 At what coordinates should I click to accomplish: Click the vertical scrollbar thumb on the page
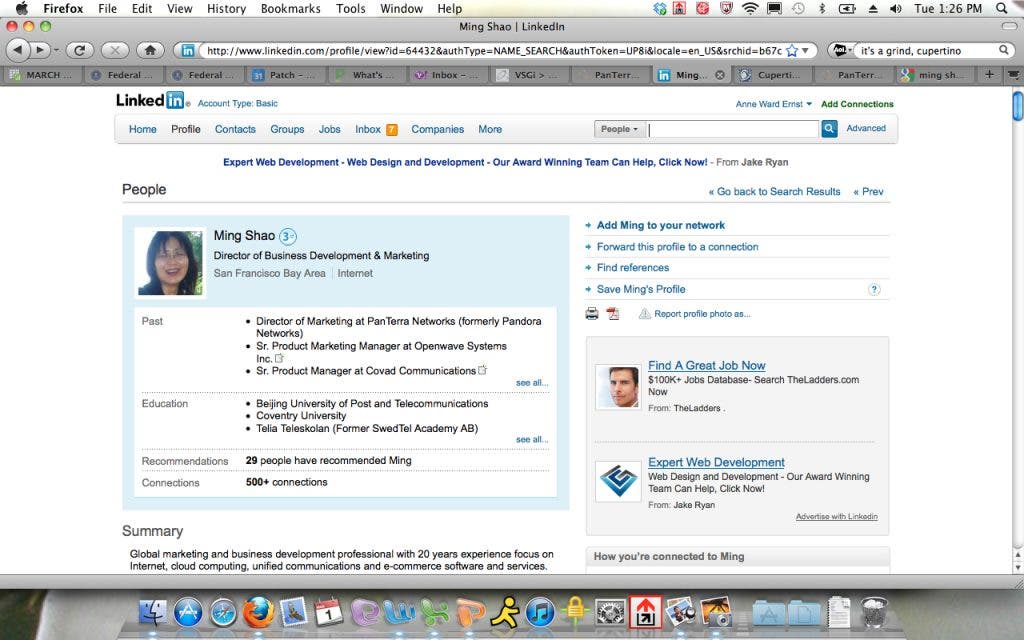coord(1017,106)
